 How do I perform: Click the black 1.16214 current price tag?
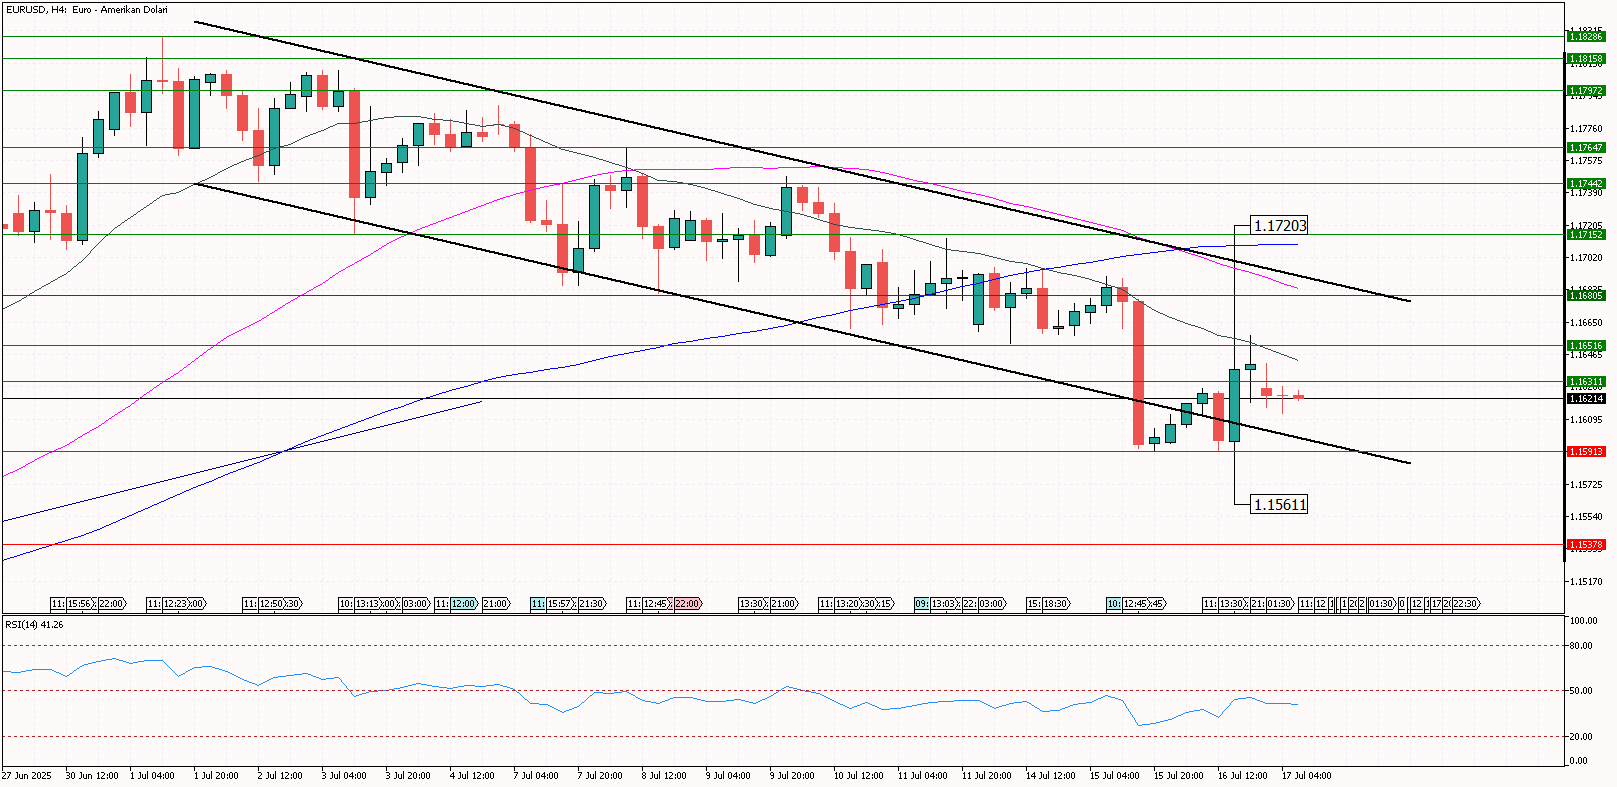(1586, 399)
